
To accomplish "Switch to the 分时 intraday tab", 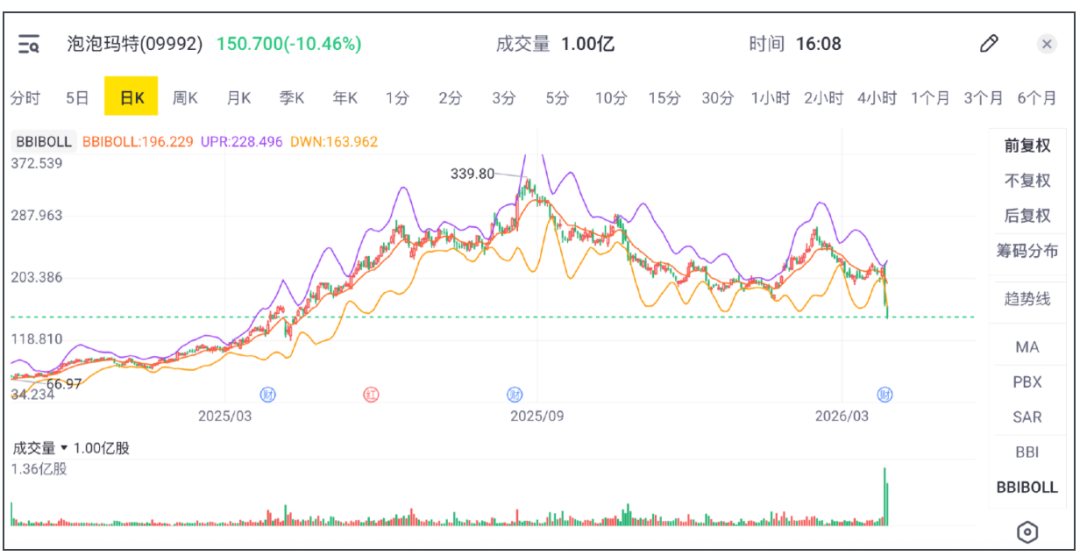I will pyautogui.click(x=25, y=98).
